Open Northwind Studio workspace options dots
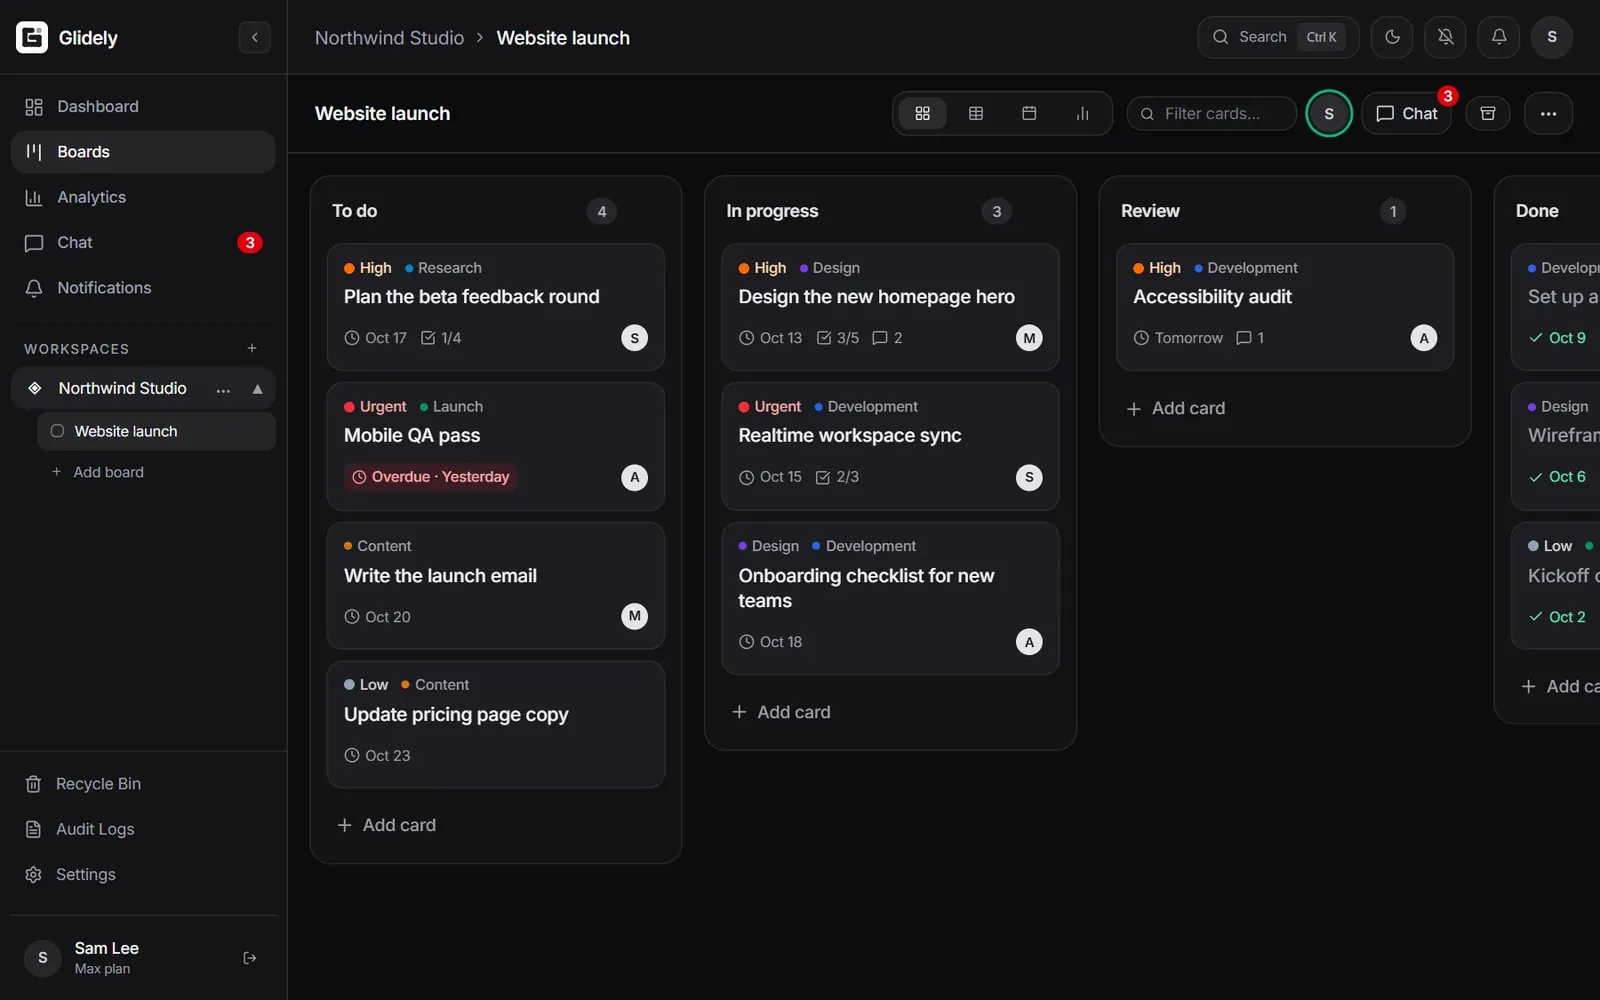The width and height of the screenshot is (1600, 1000). coord(223,389)
